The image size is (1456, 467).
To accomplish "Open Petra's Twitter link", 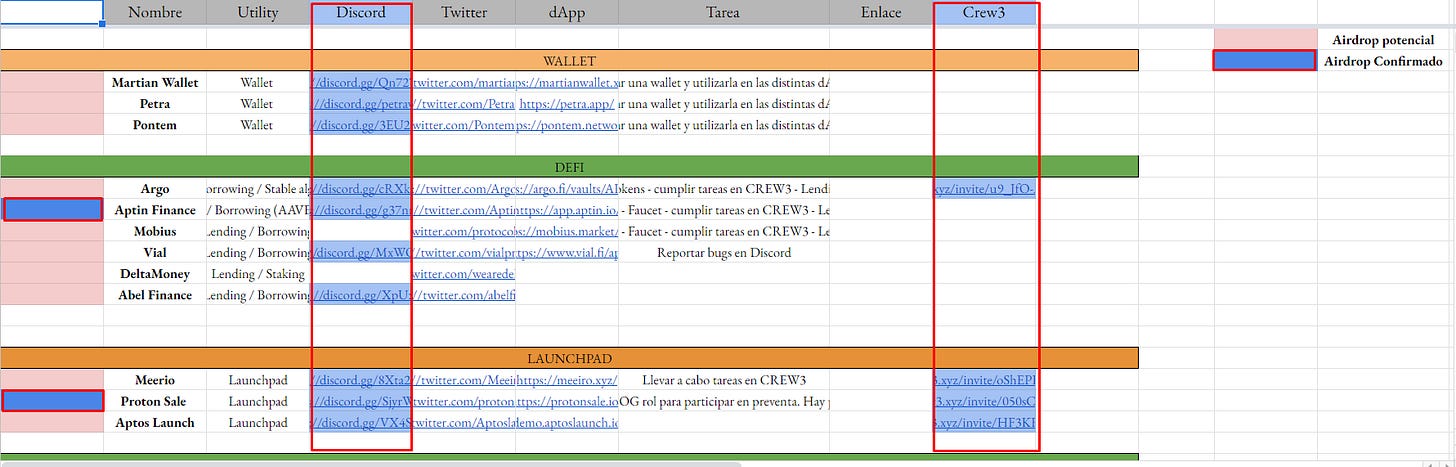I will click(x=464, y=103).
